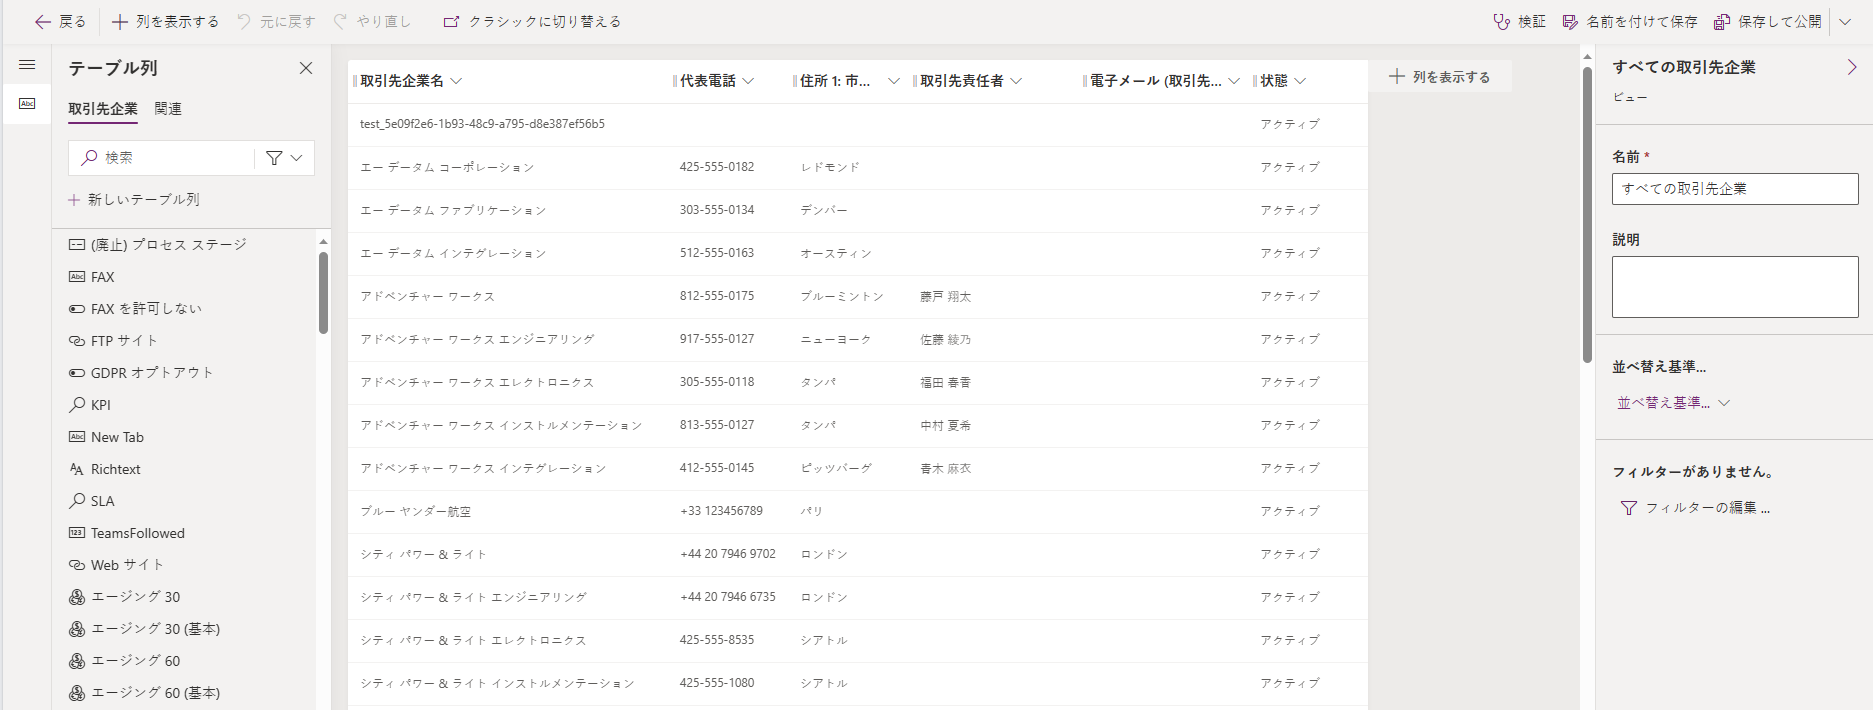Click ブルー ヤンダー航空 cell

[x=415, y=511]
